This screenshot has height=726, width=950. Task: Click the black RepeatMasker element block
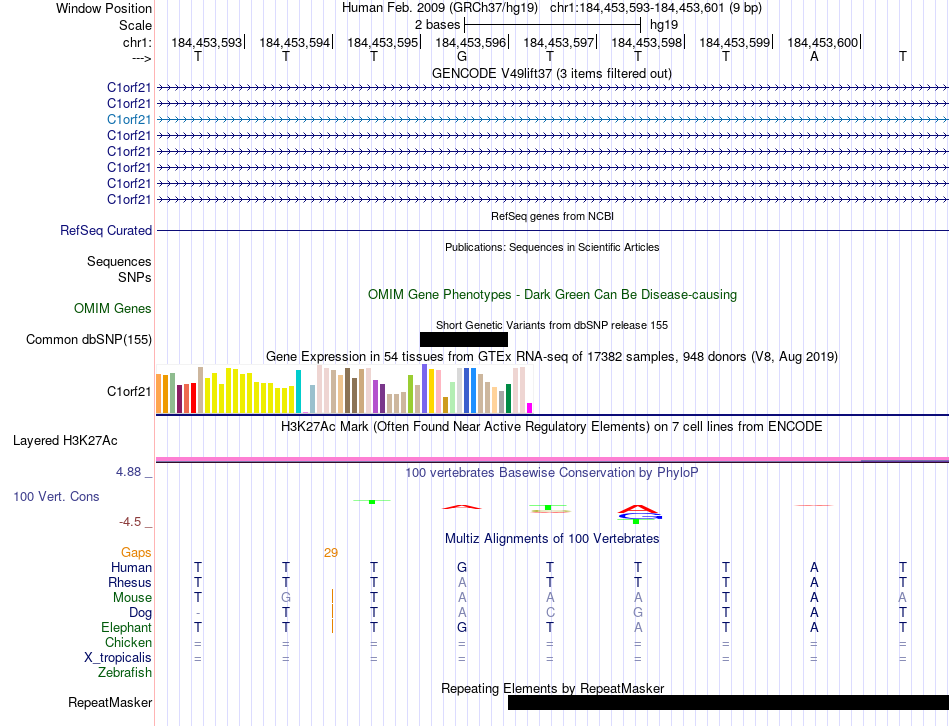click(x=727, y=702)
